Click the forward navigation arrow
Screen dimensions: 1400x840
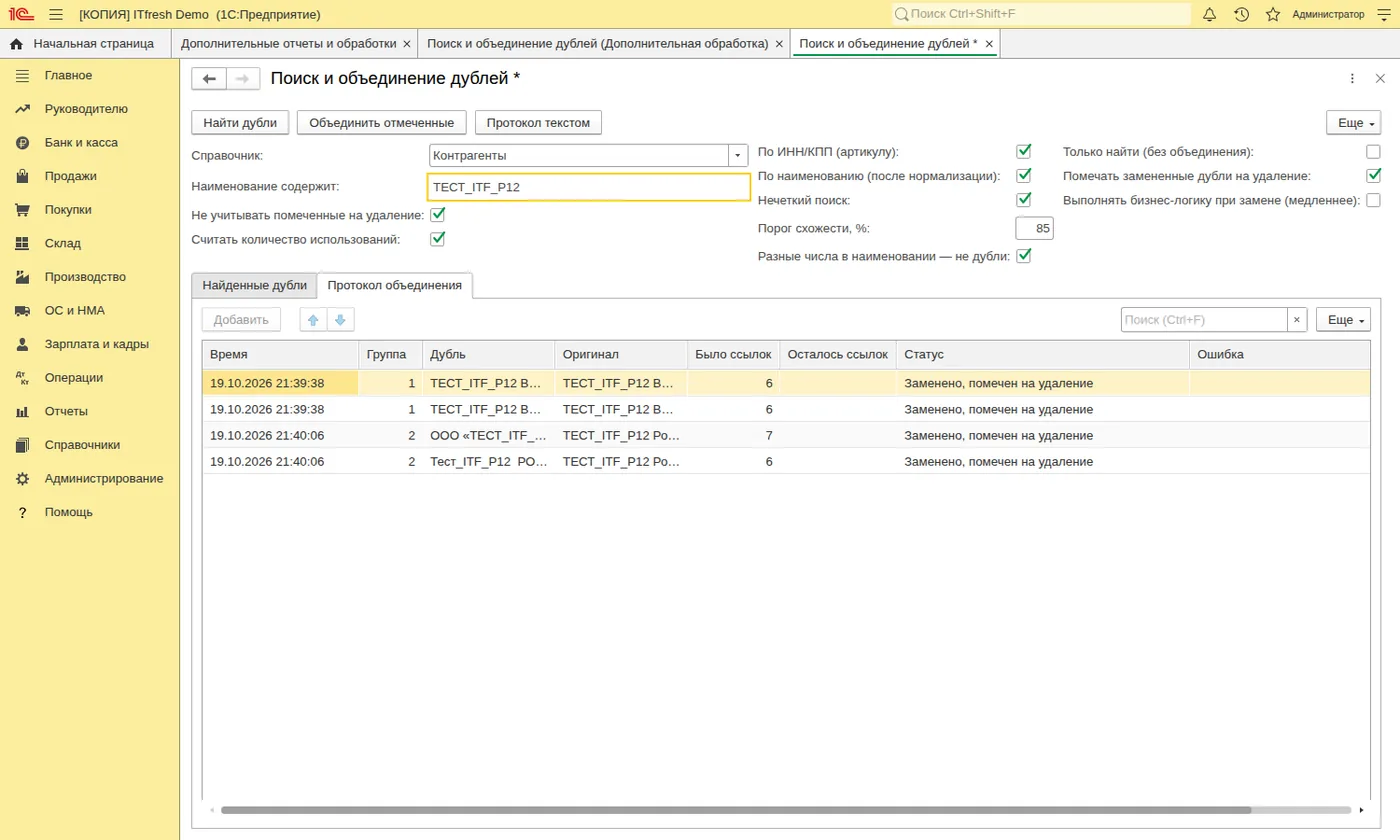point(243,79)
